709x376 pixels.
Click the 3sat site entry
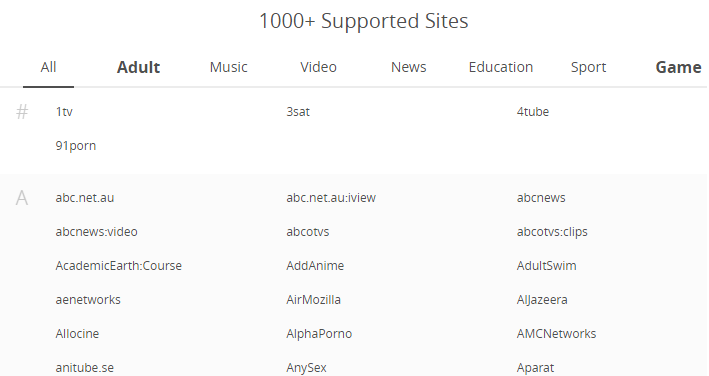point(298,112)
